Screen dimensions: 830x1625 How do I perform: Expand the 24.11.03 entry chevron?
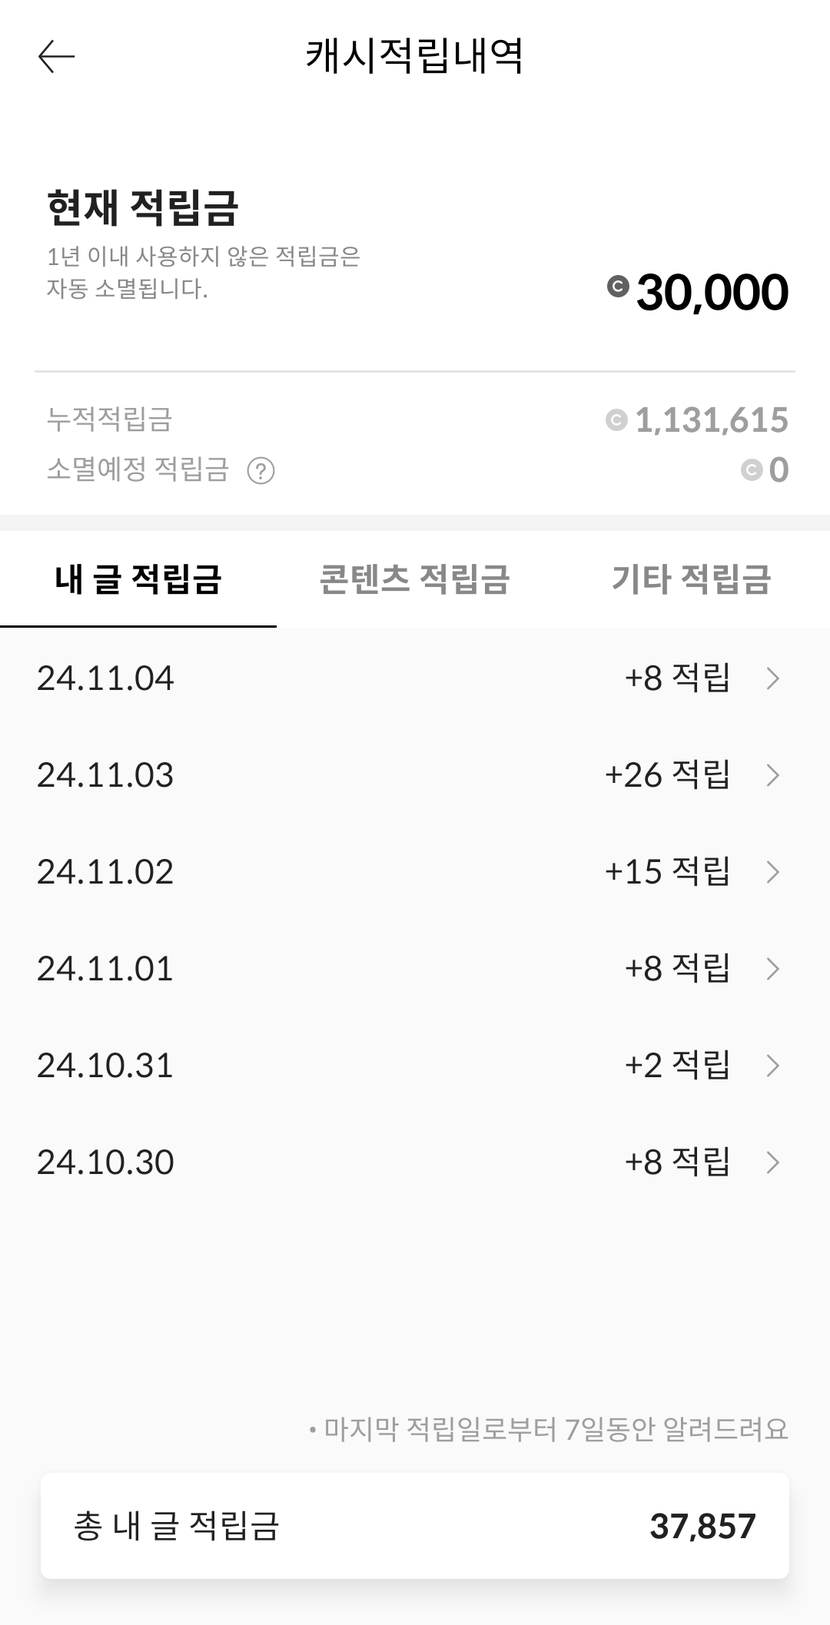772,775
